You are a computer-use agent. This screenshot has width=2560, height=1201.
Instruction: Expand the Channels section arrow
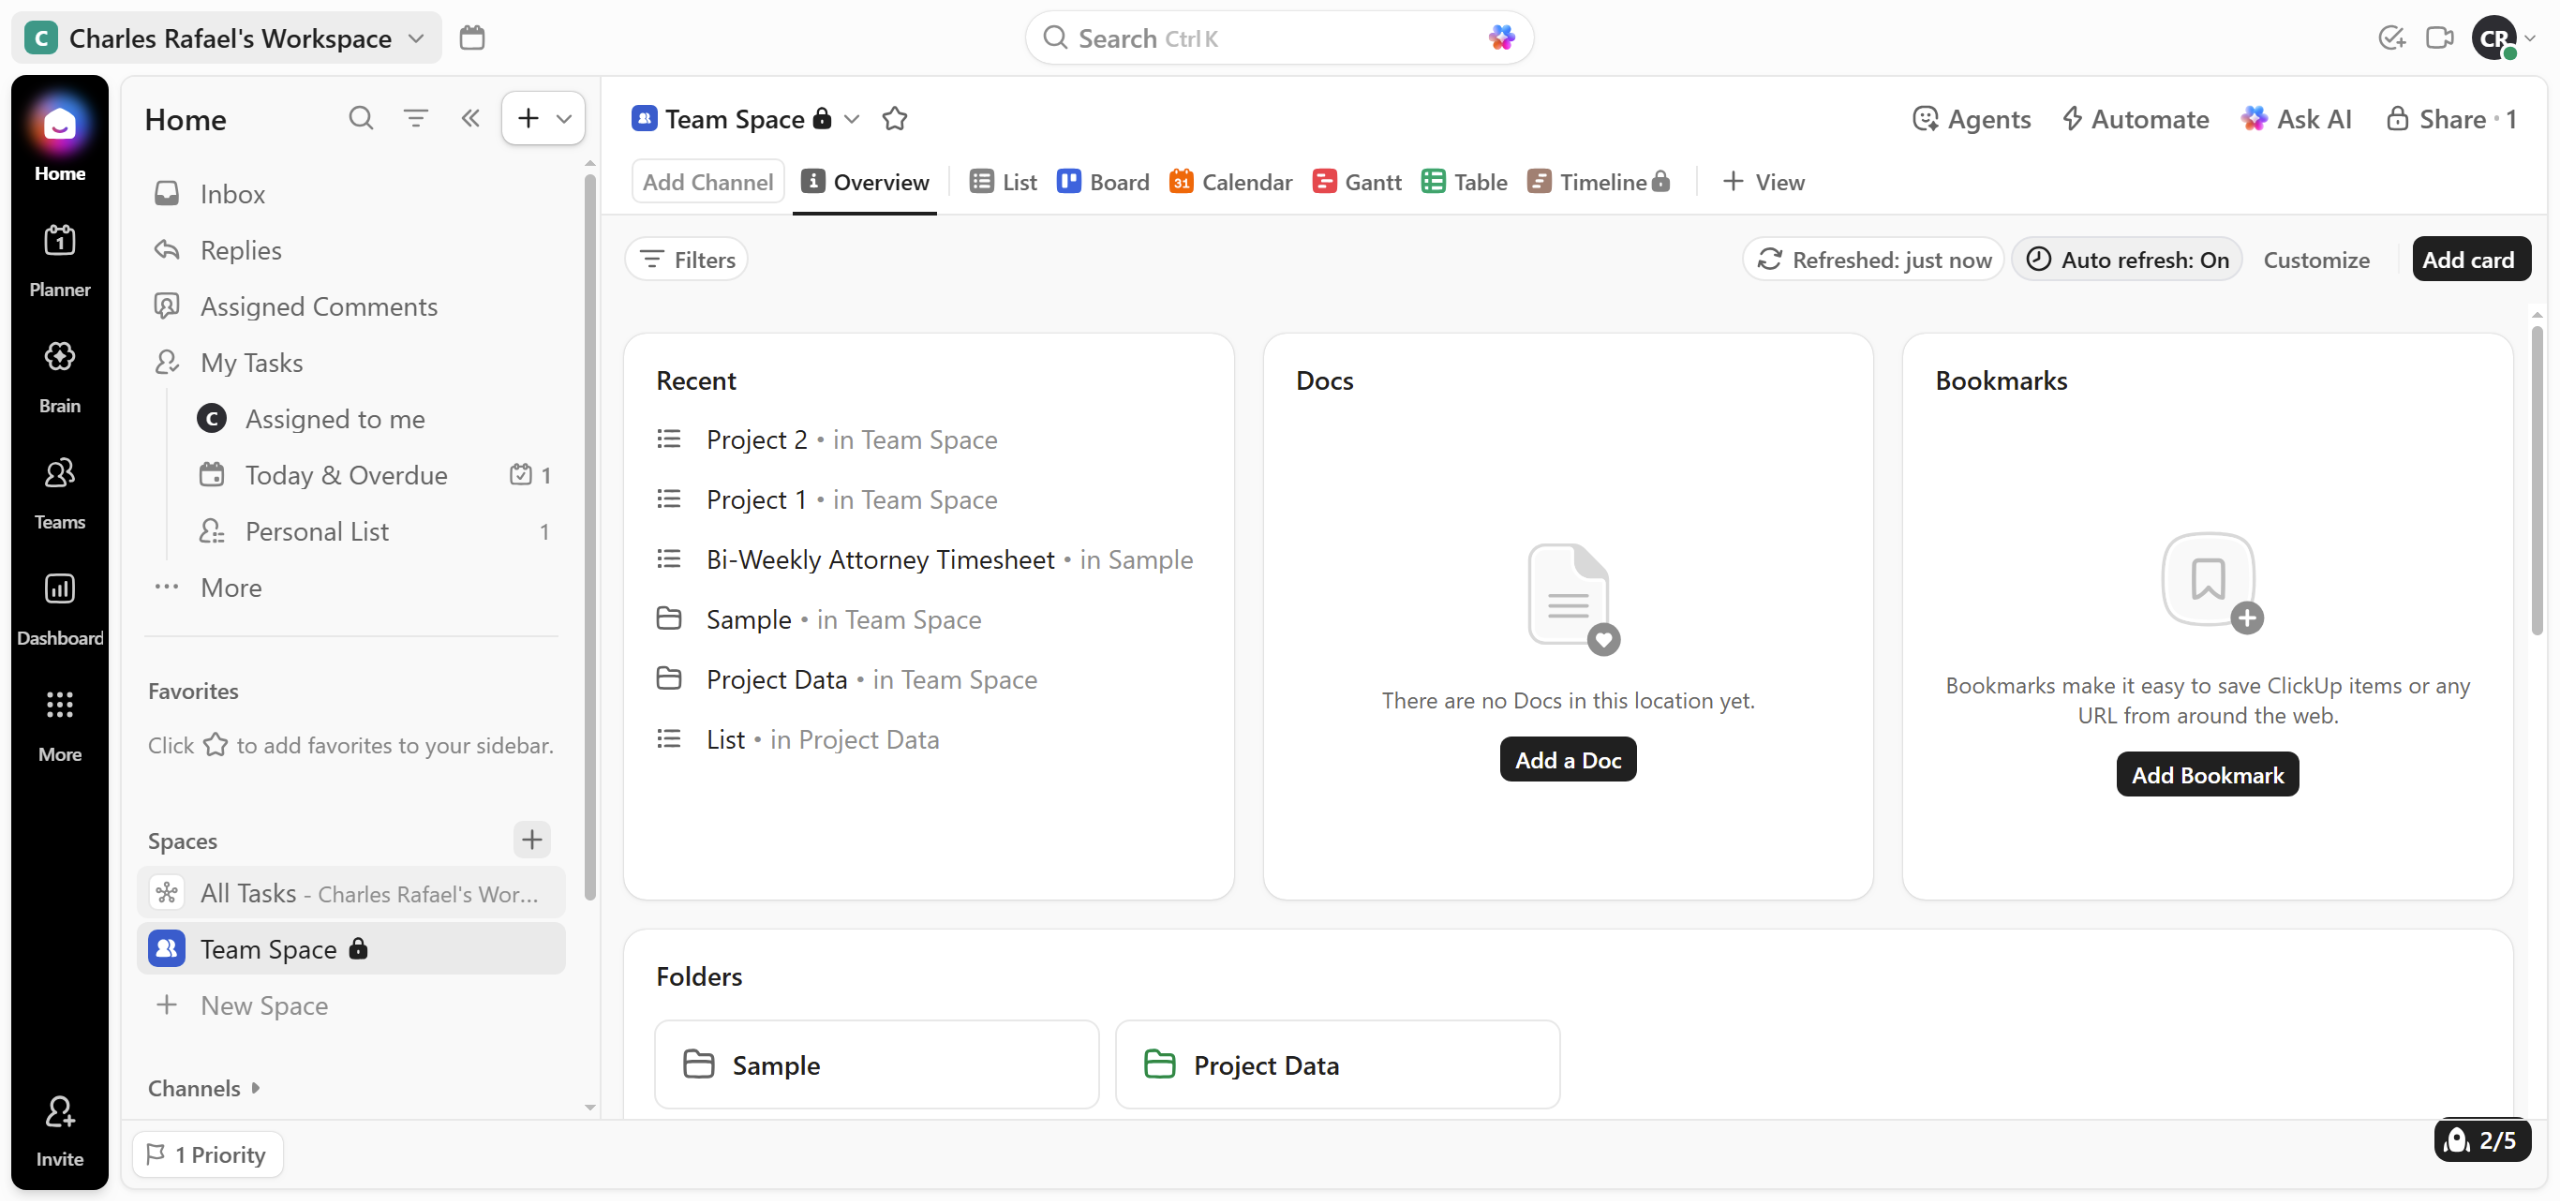pyautogui.click(x=256, y=1087)
